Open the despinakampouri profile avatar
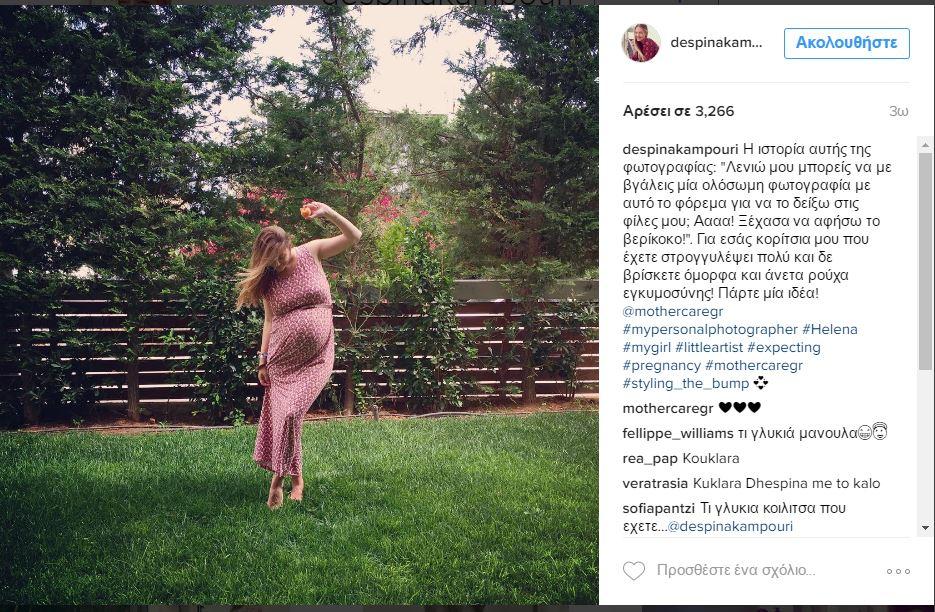This screenshot has width=935, height=612. tap(640, 43)
